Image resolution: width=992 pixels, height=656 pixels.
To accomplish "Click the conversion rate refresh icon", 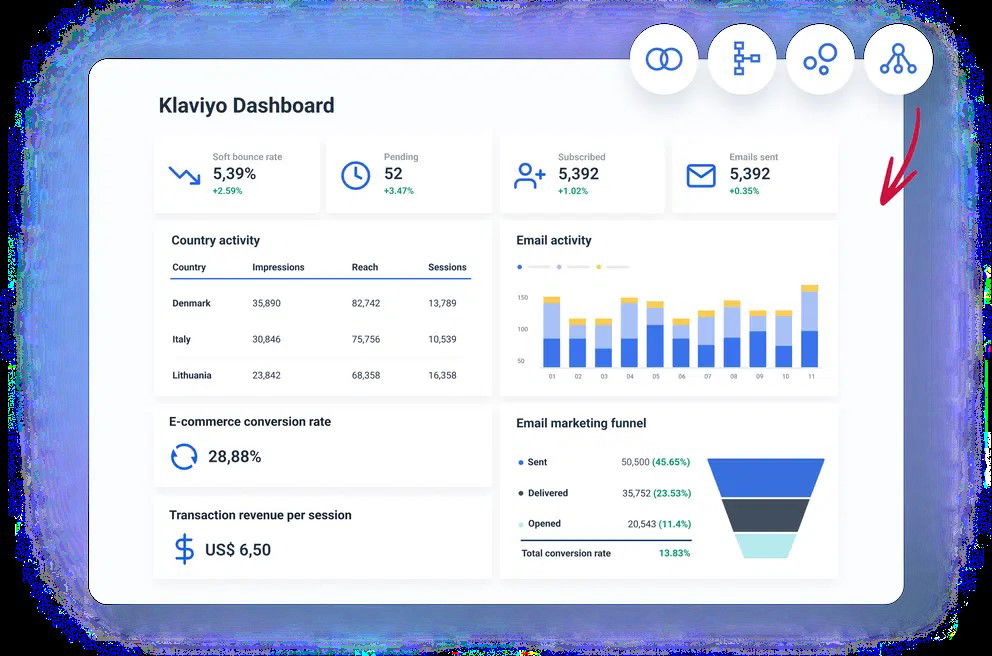I will pyautogui.click(x=183, y=456).
